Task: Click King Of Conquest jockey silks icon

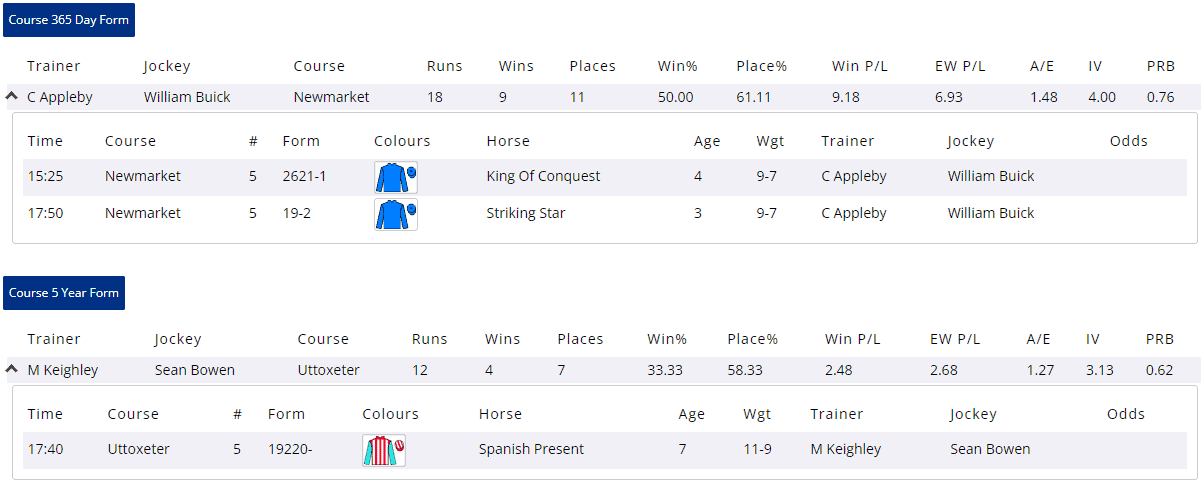Action: click(395, 177)
